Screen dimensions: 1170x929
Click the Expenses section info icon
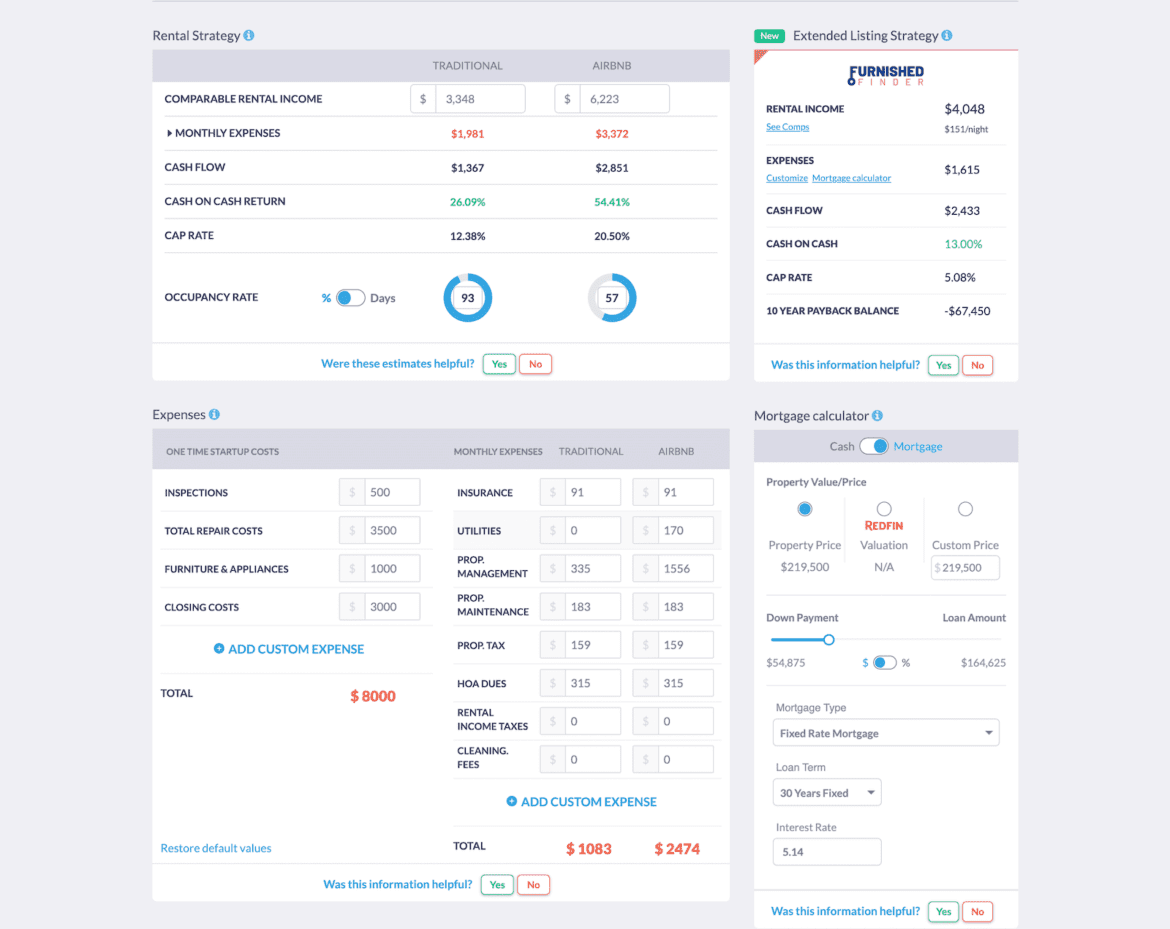(214, 415)
